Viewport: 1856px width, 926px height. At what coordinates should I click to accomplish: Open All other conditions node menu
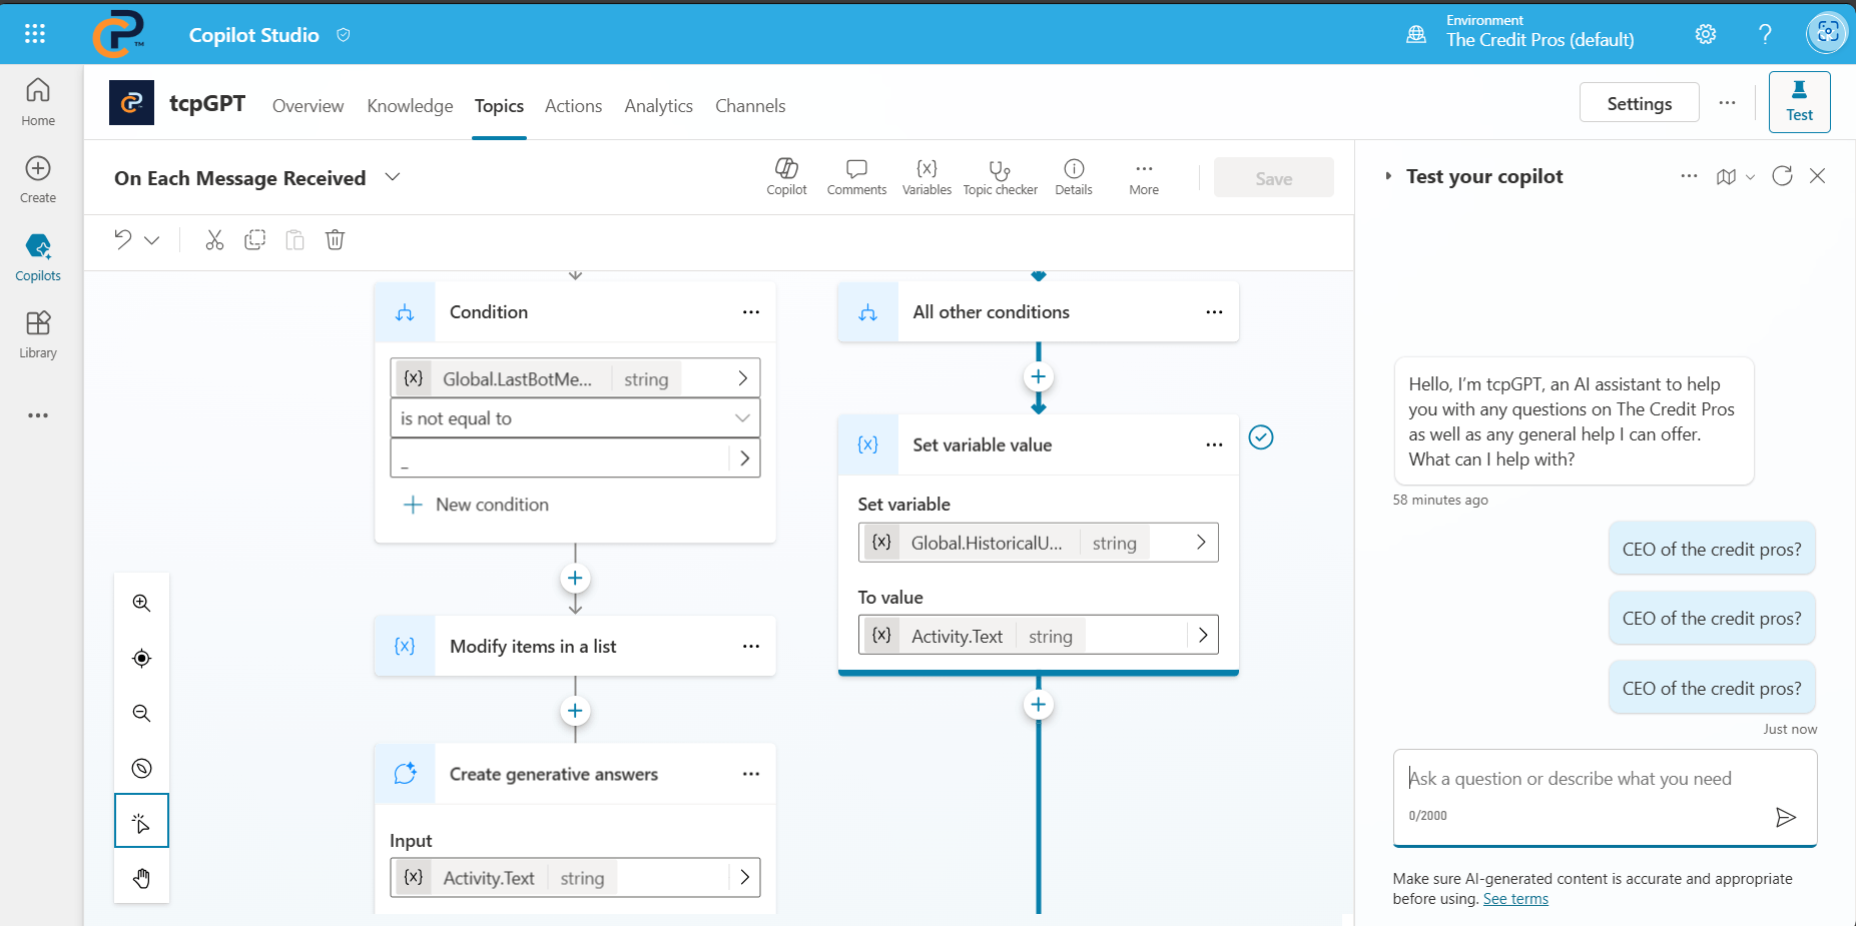point(1214,312)
